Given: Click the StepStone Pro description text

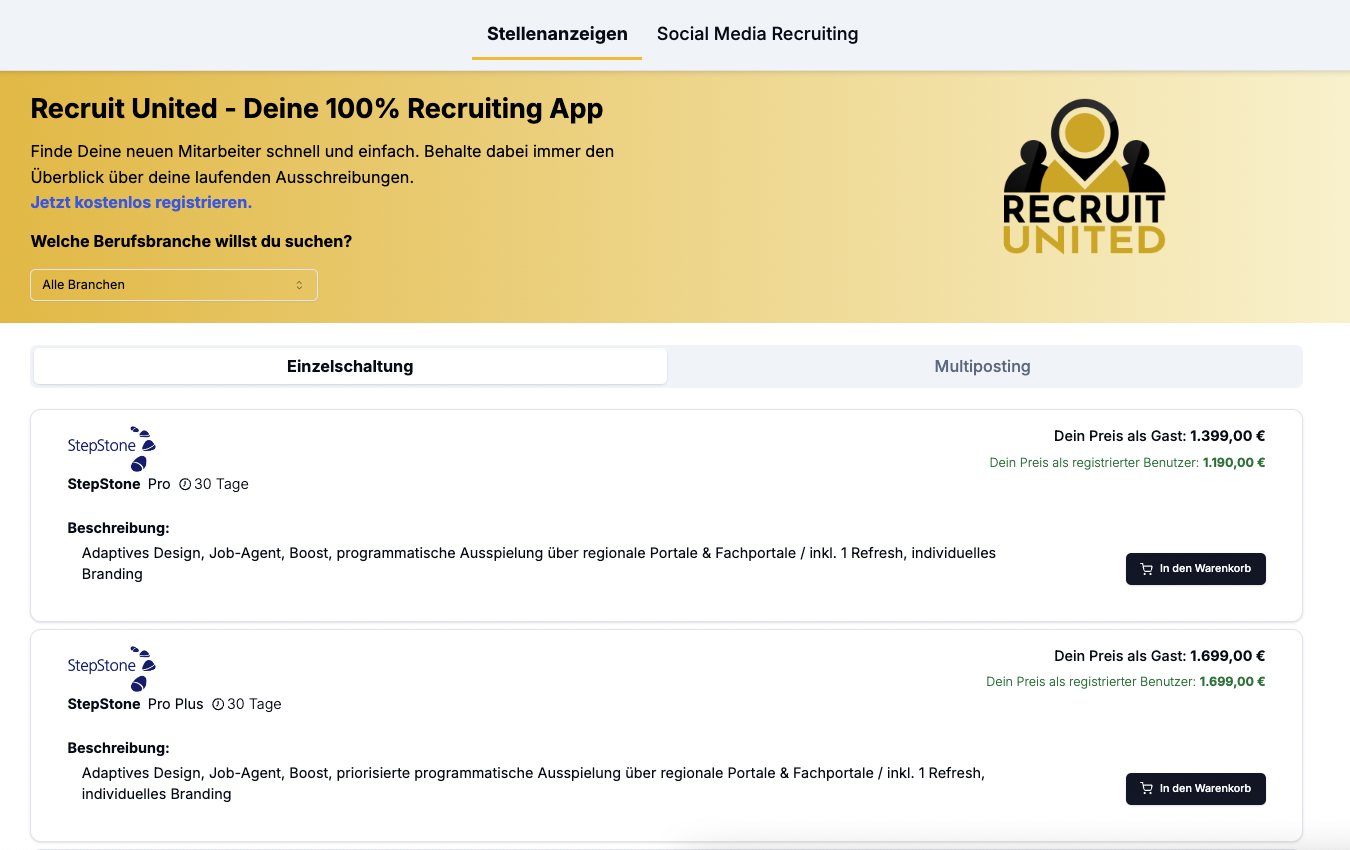Looking at the screenshot, I should [539, 563].
